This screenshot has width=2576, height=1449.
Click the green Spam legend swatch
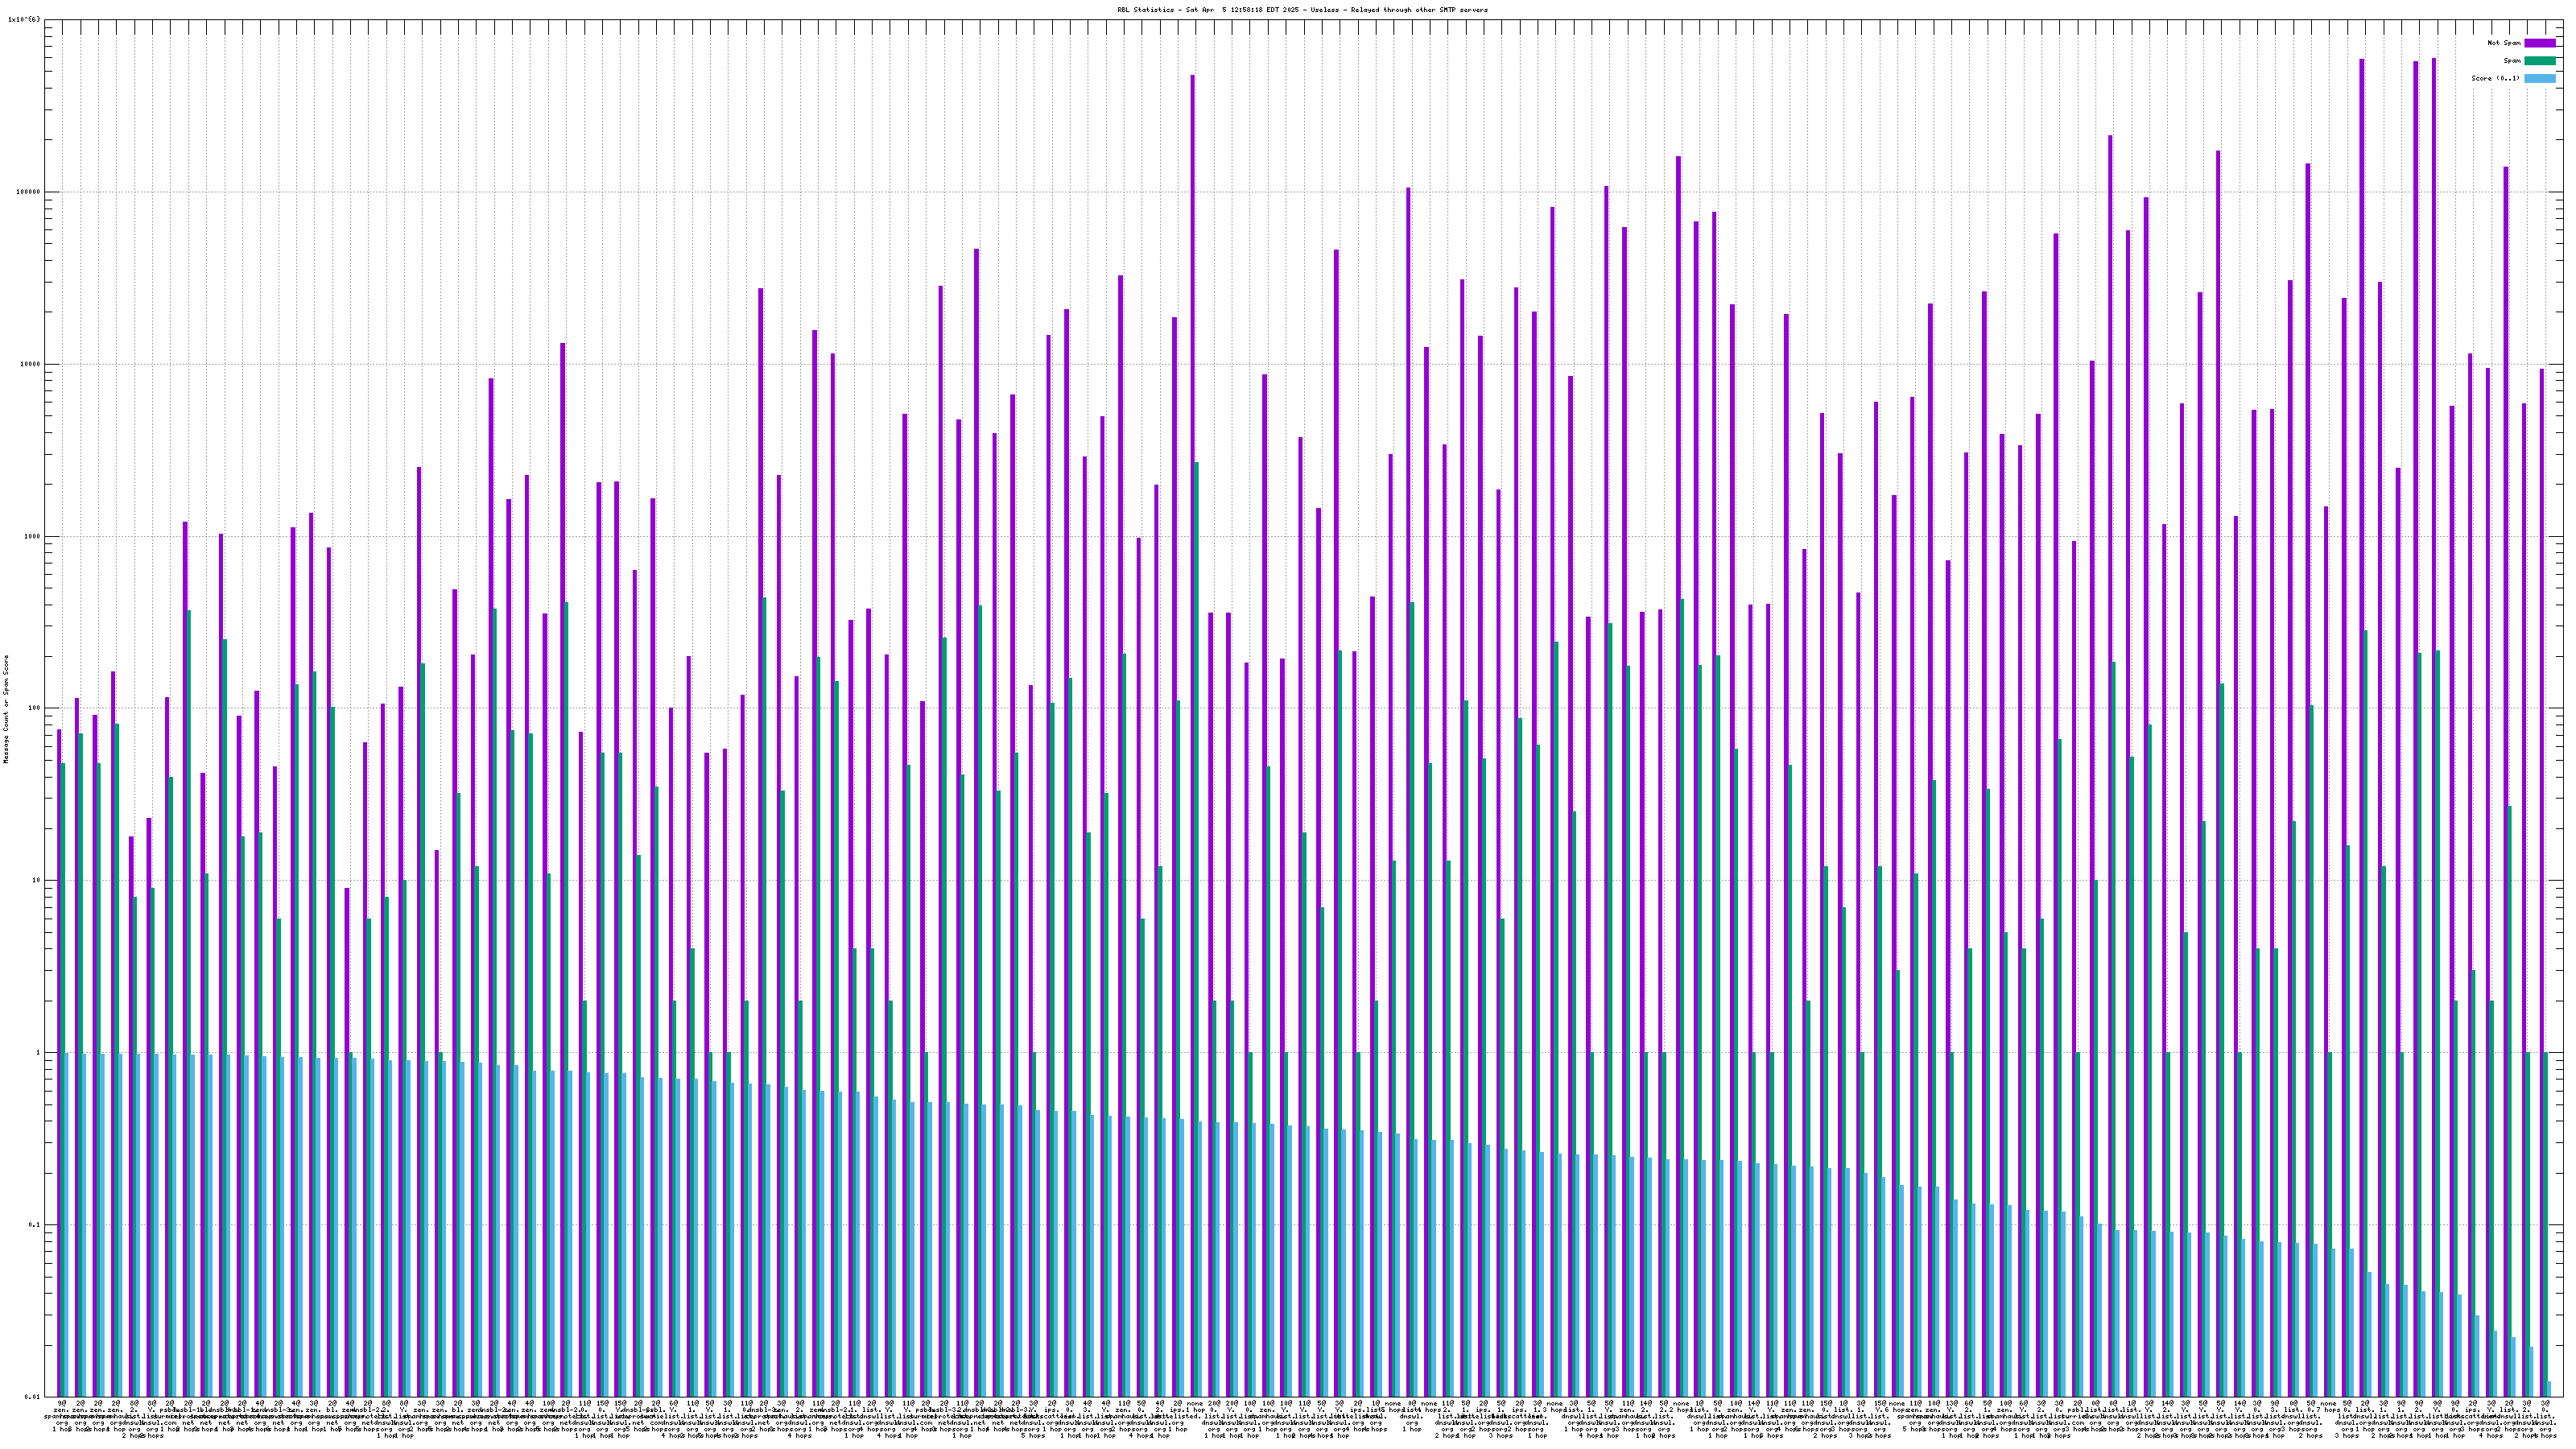coord(2539,61)
